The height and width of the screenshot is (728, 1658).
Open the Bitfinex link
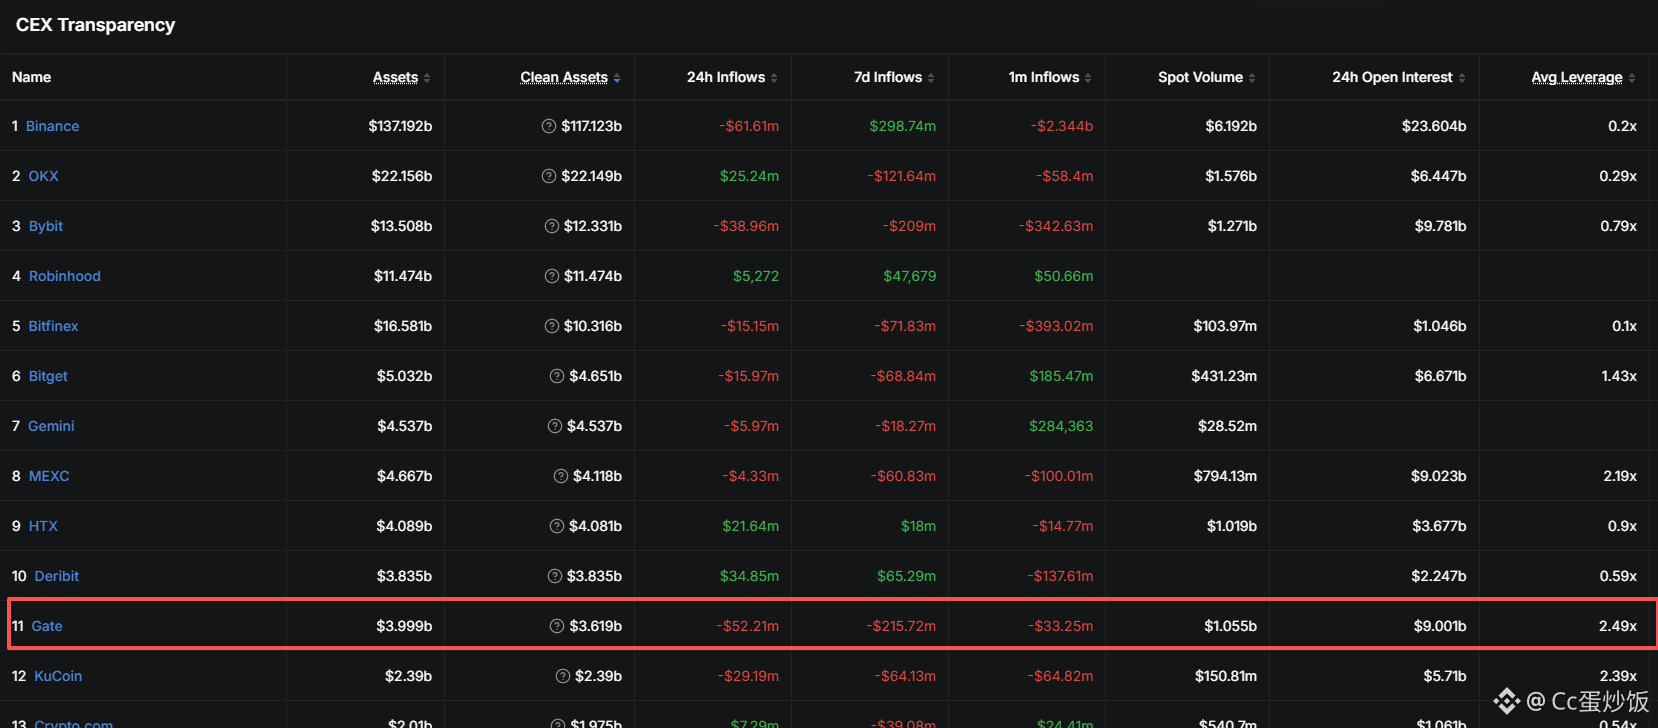pyautogui.click(x=54, y=326)
